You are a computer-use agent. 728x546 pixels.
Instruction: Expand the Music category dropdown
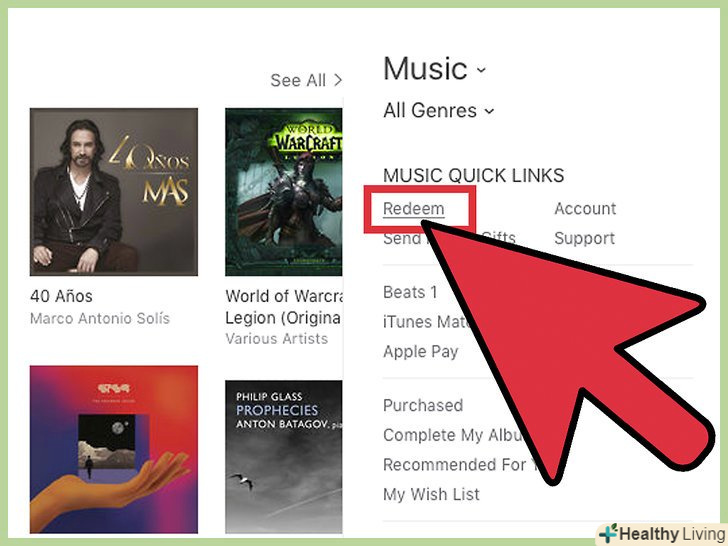(435, 69)
